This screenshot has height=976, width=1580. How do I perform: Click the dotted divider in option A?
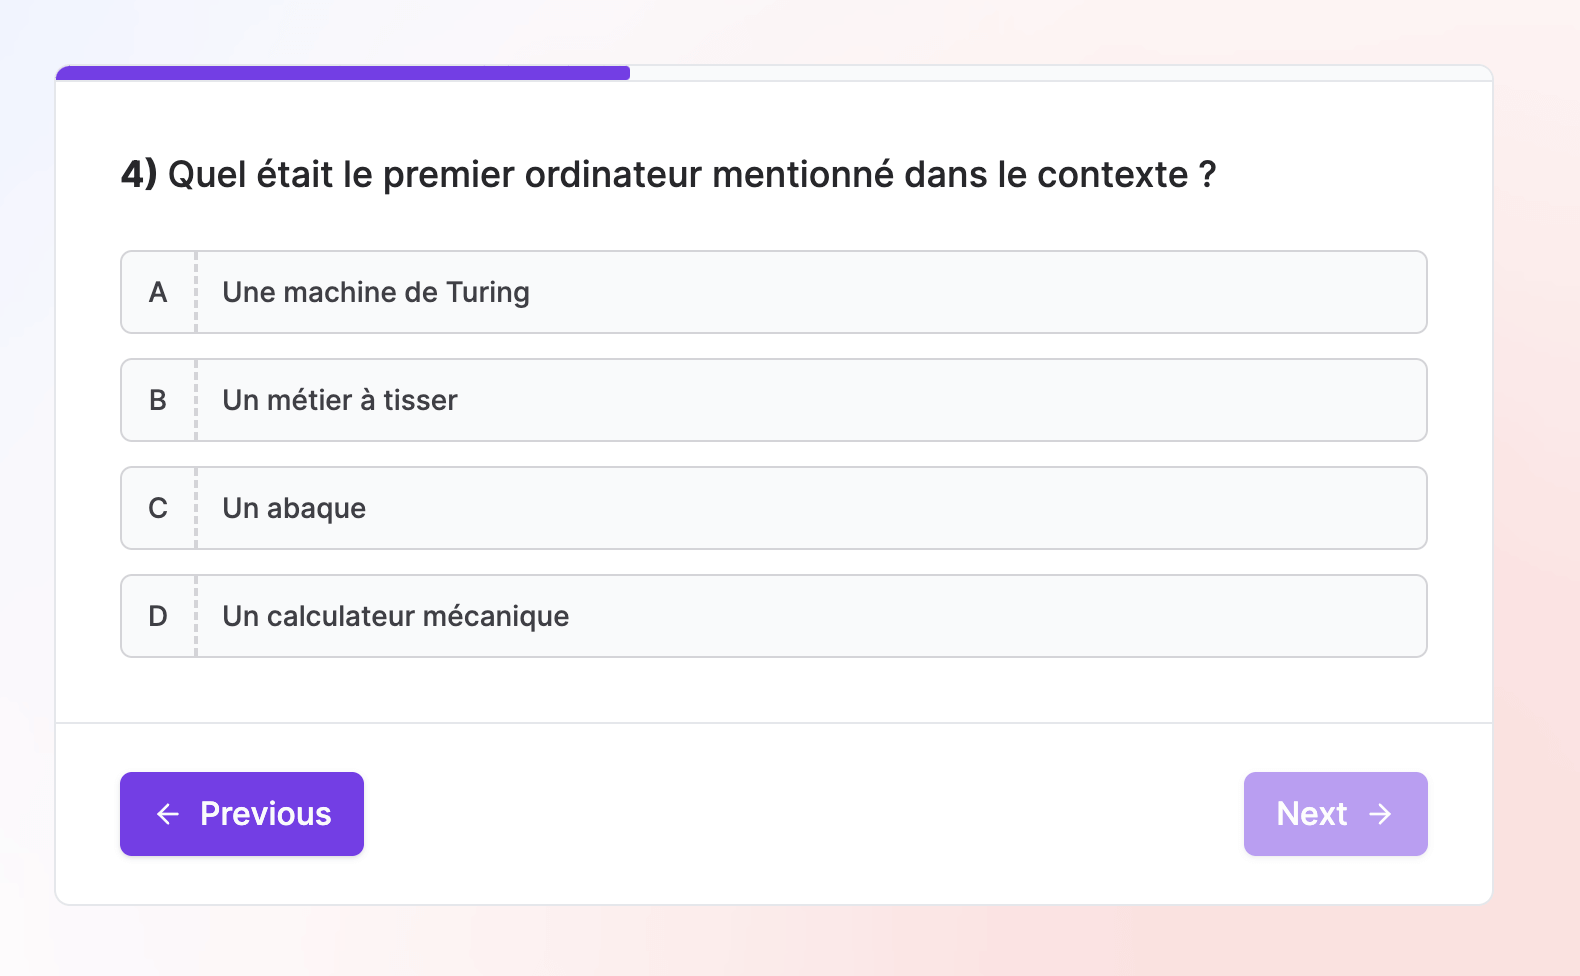(x=196, y=292)
